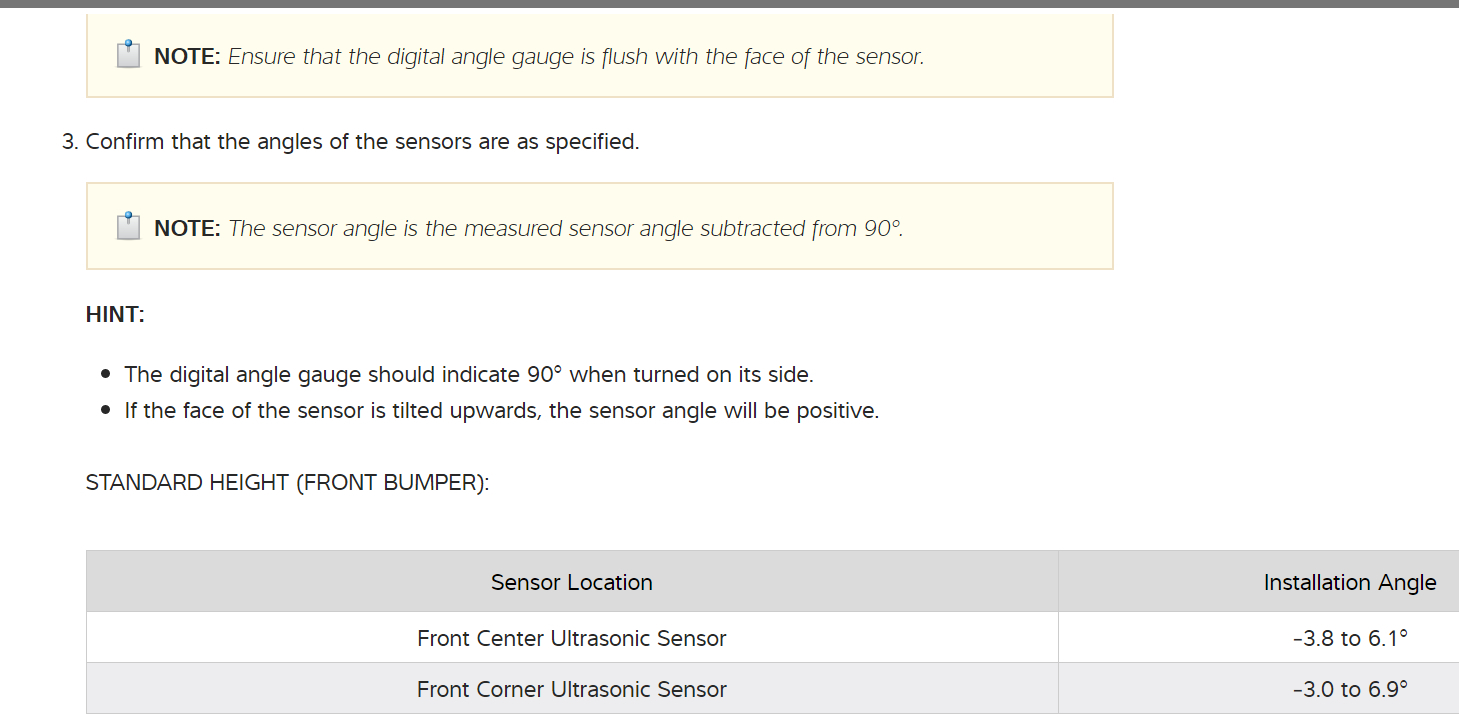The width and height of the screenshot is (1459, 718).
Task: Click the hint about sensor tilted upwards
Action: pos(501,411)
